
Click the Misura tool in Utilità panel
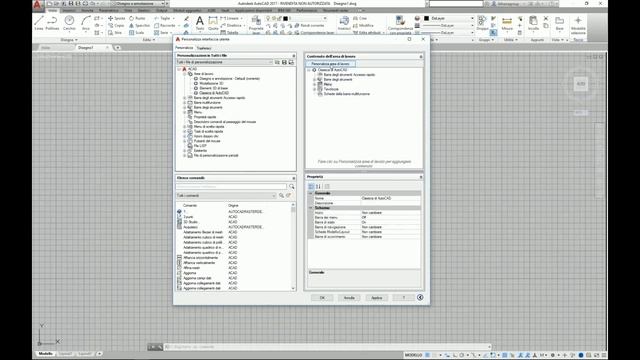[507, 23]
